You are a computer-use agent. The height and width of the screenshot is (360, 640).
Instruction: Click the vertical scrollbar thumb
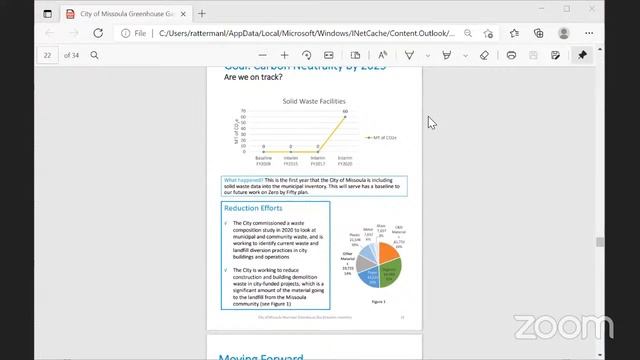(x=600, y=242)
